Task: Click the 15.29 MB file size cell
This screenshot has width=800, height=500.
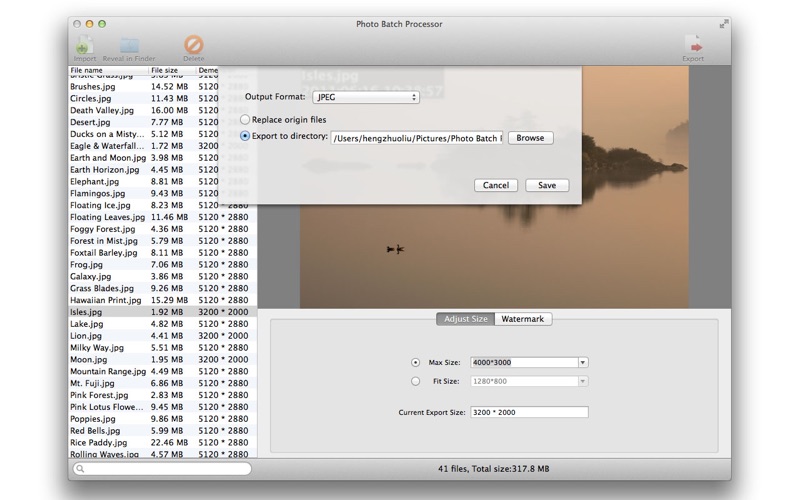Action: 169,300
